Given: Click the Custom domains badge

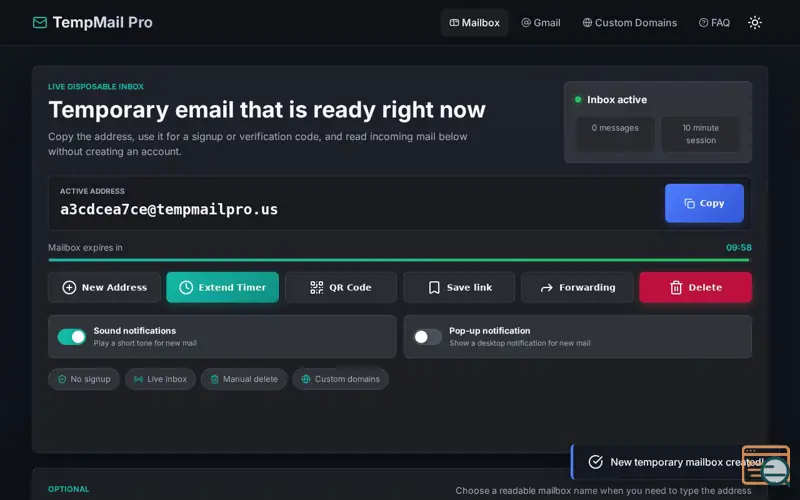Looking at the screenshot, I should click(340, 379).
